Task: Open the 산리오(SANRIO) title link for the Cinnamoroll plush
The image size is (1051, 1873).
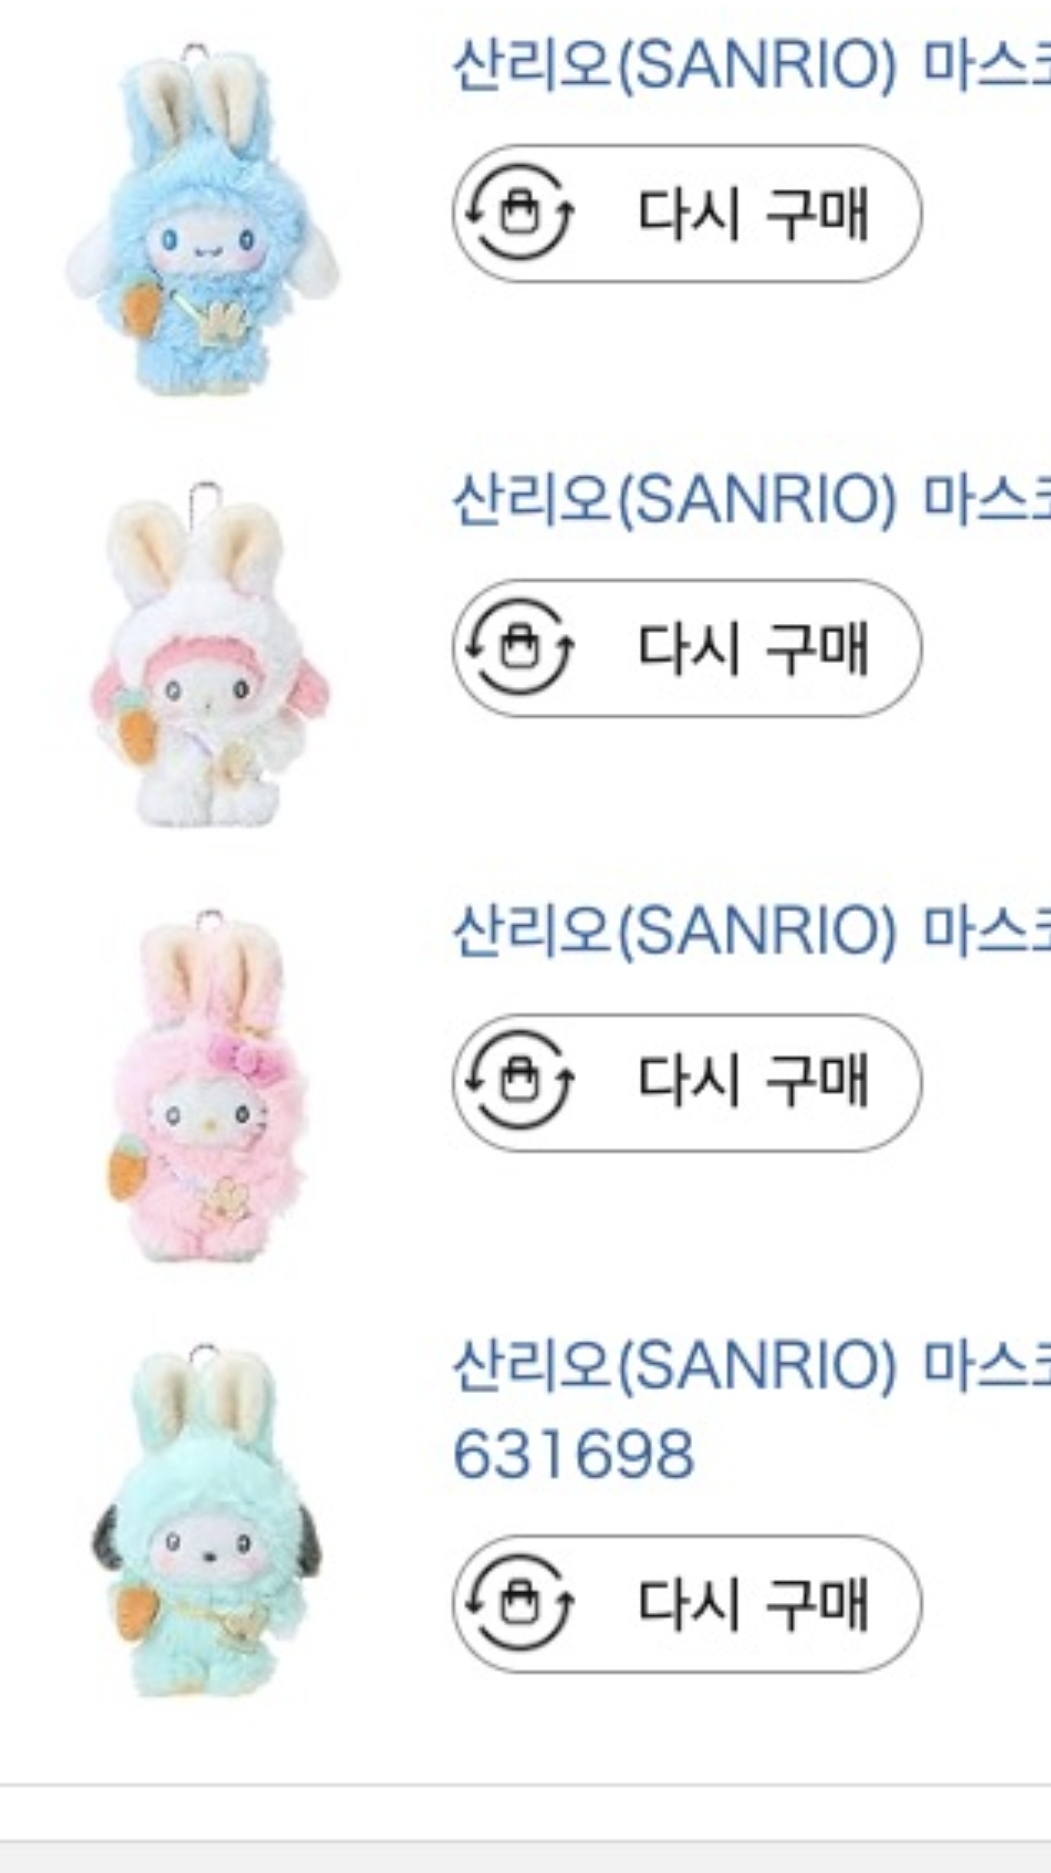Action: click(x=751, y=66)
